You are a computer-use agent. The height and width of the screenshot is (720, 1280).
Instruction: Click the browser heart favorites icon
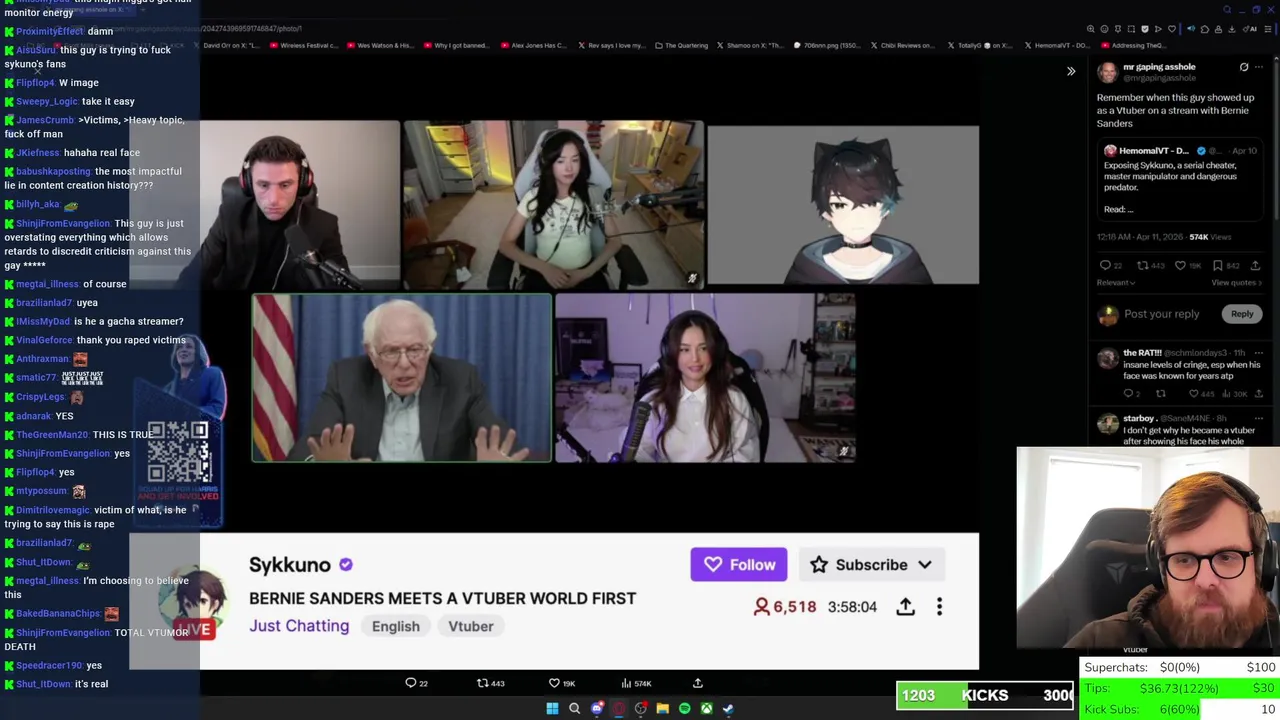click(1172, 29)
